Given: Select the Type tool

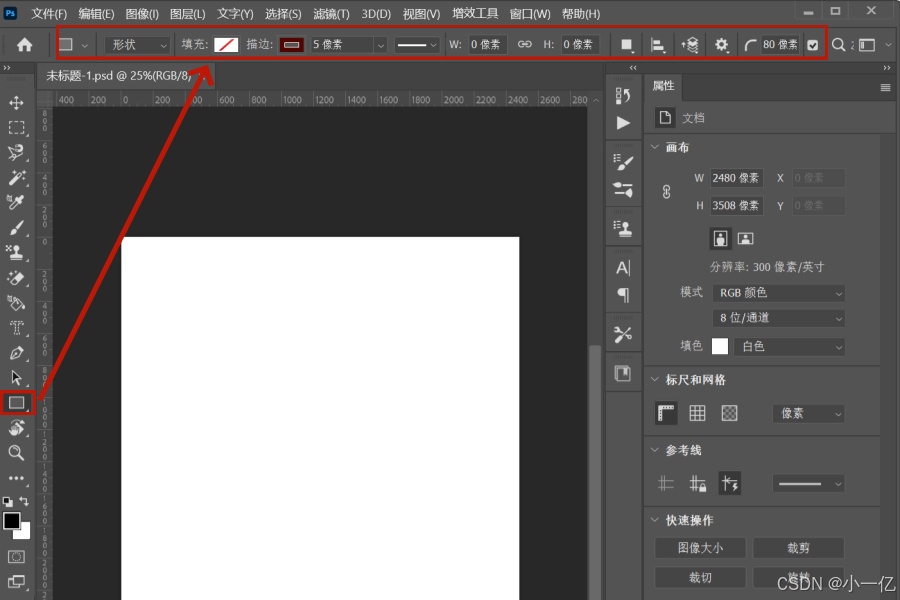Looking at the screenshot, I should coord(16,328).
